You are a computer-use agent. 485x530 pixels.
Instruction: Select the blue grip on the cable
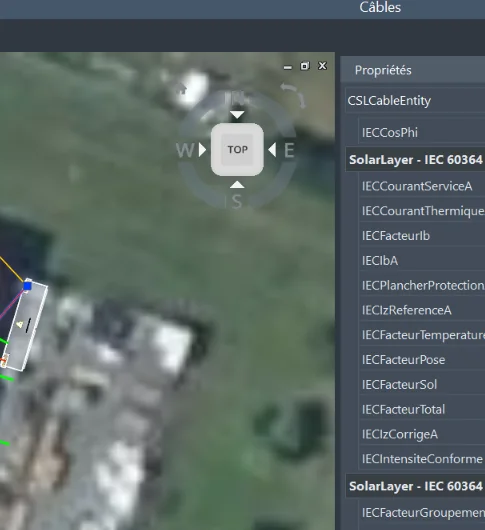point(28,286)
